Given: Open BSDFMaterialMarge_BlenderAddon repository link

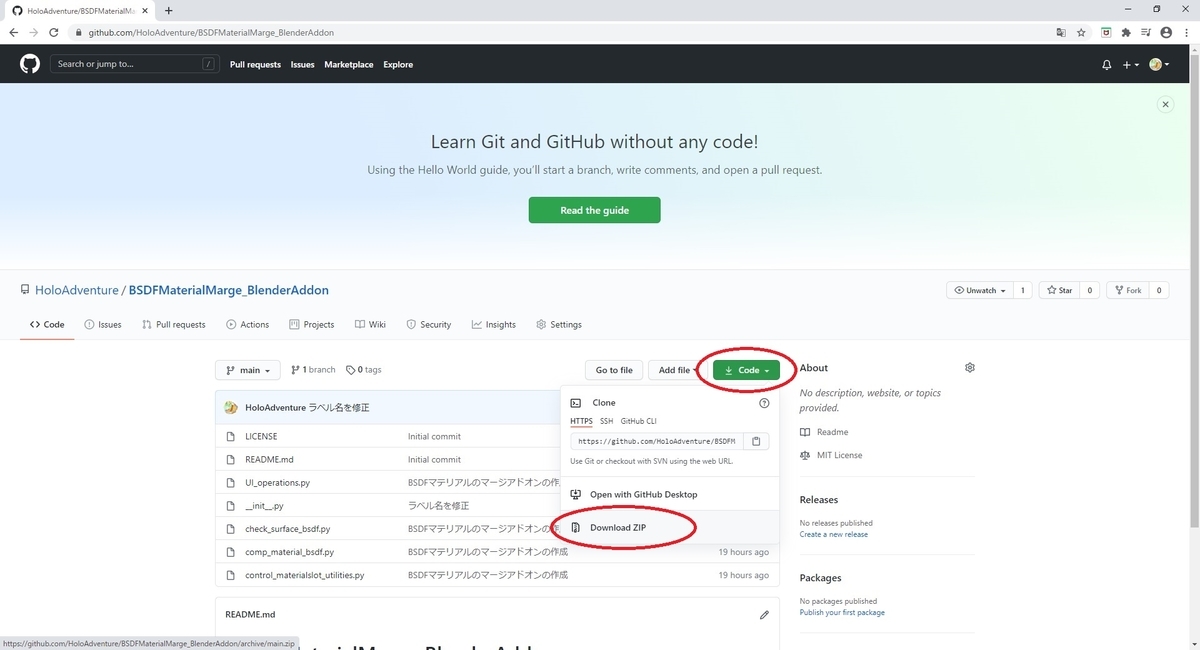Looking at the screenshot, I should pos(229,290).
